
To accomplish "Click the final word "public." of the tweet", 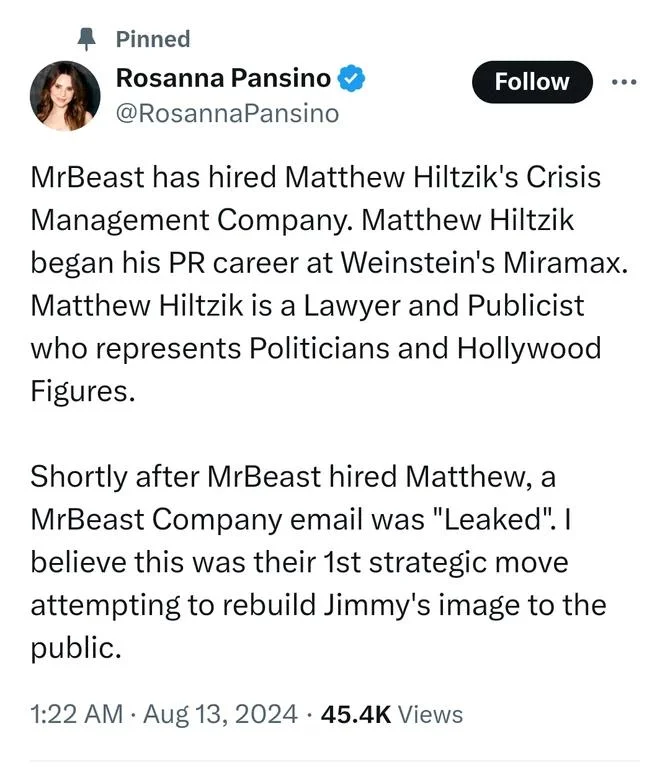I will pyautogui.click(x=76, y=648).
